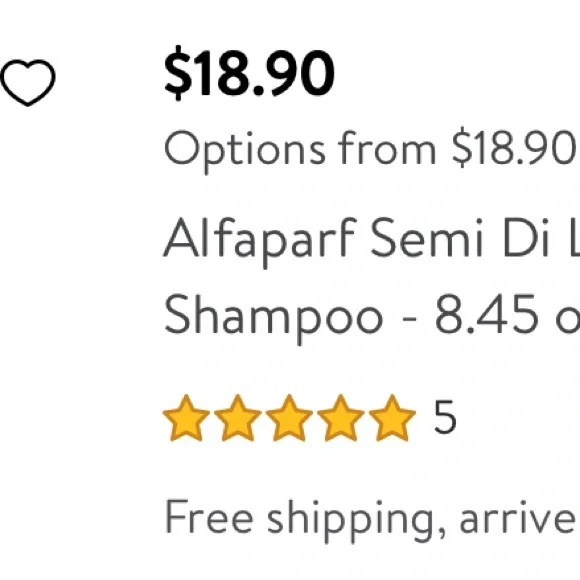Open the Options from $18.90 link

(369, 151)
